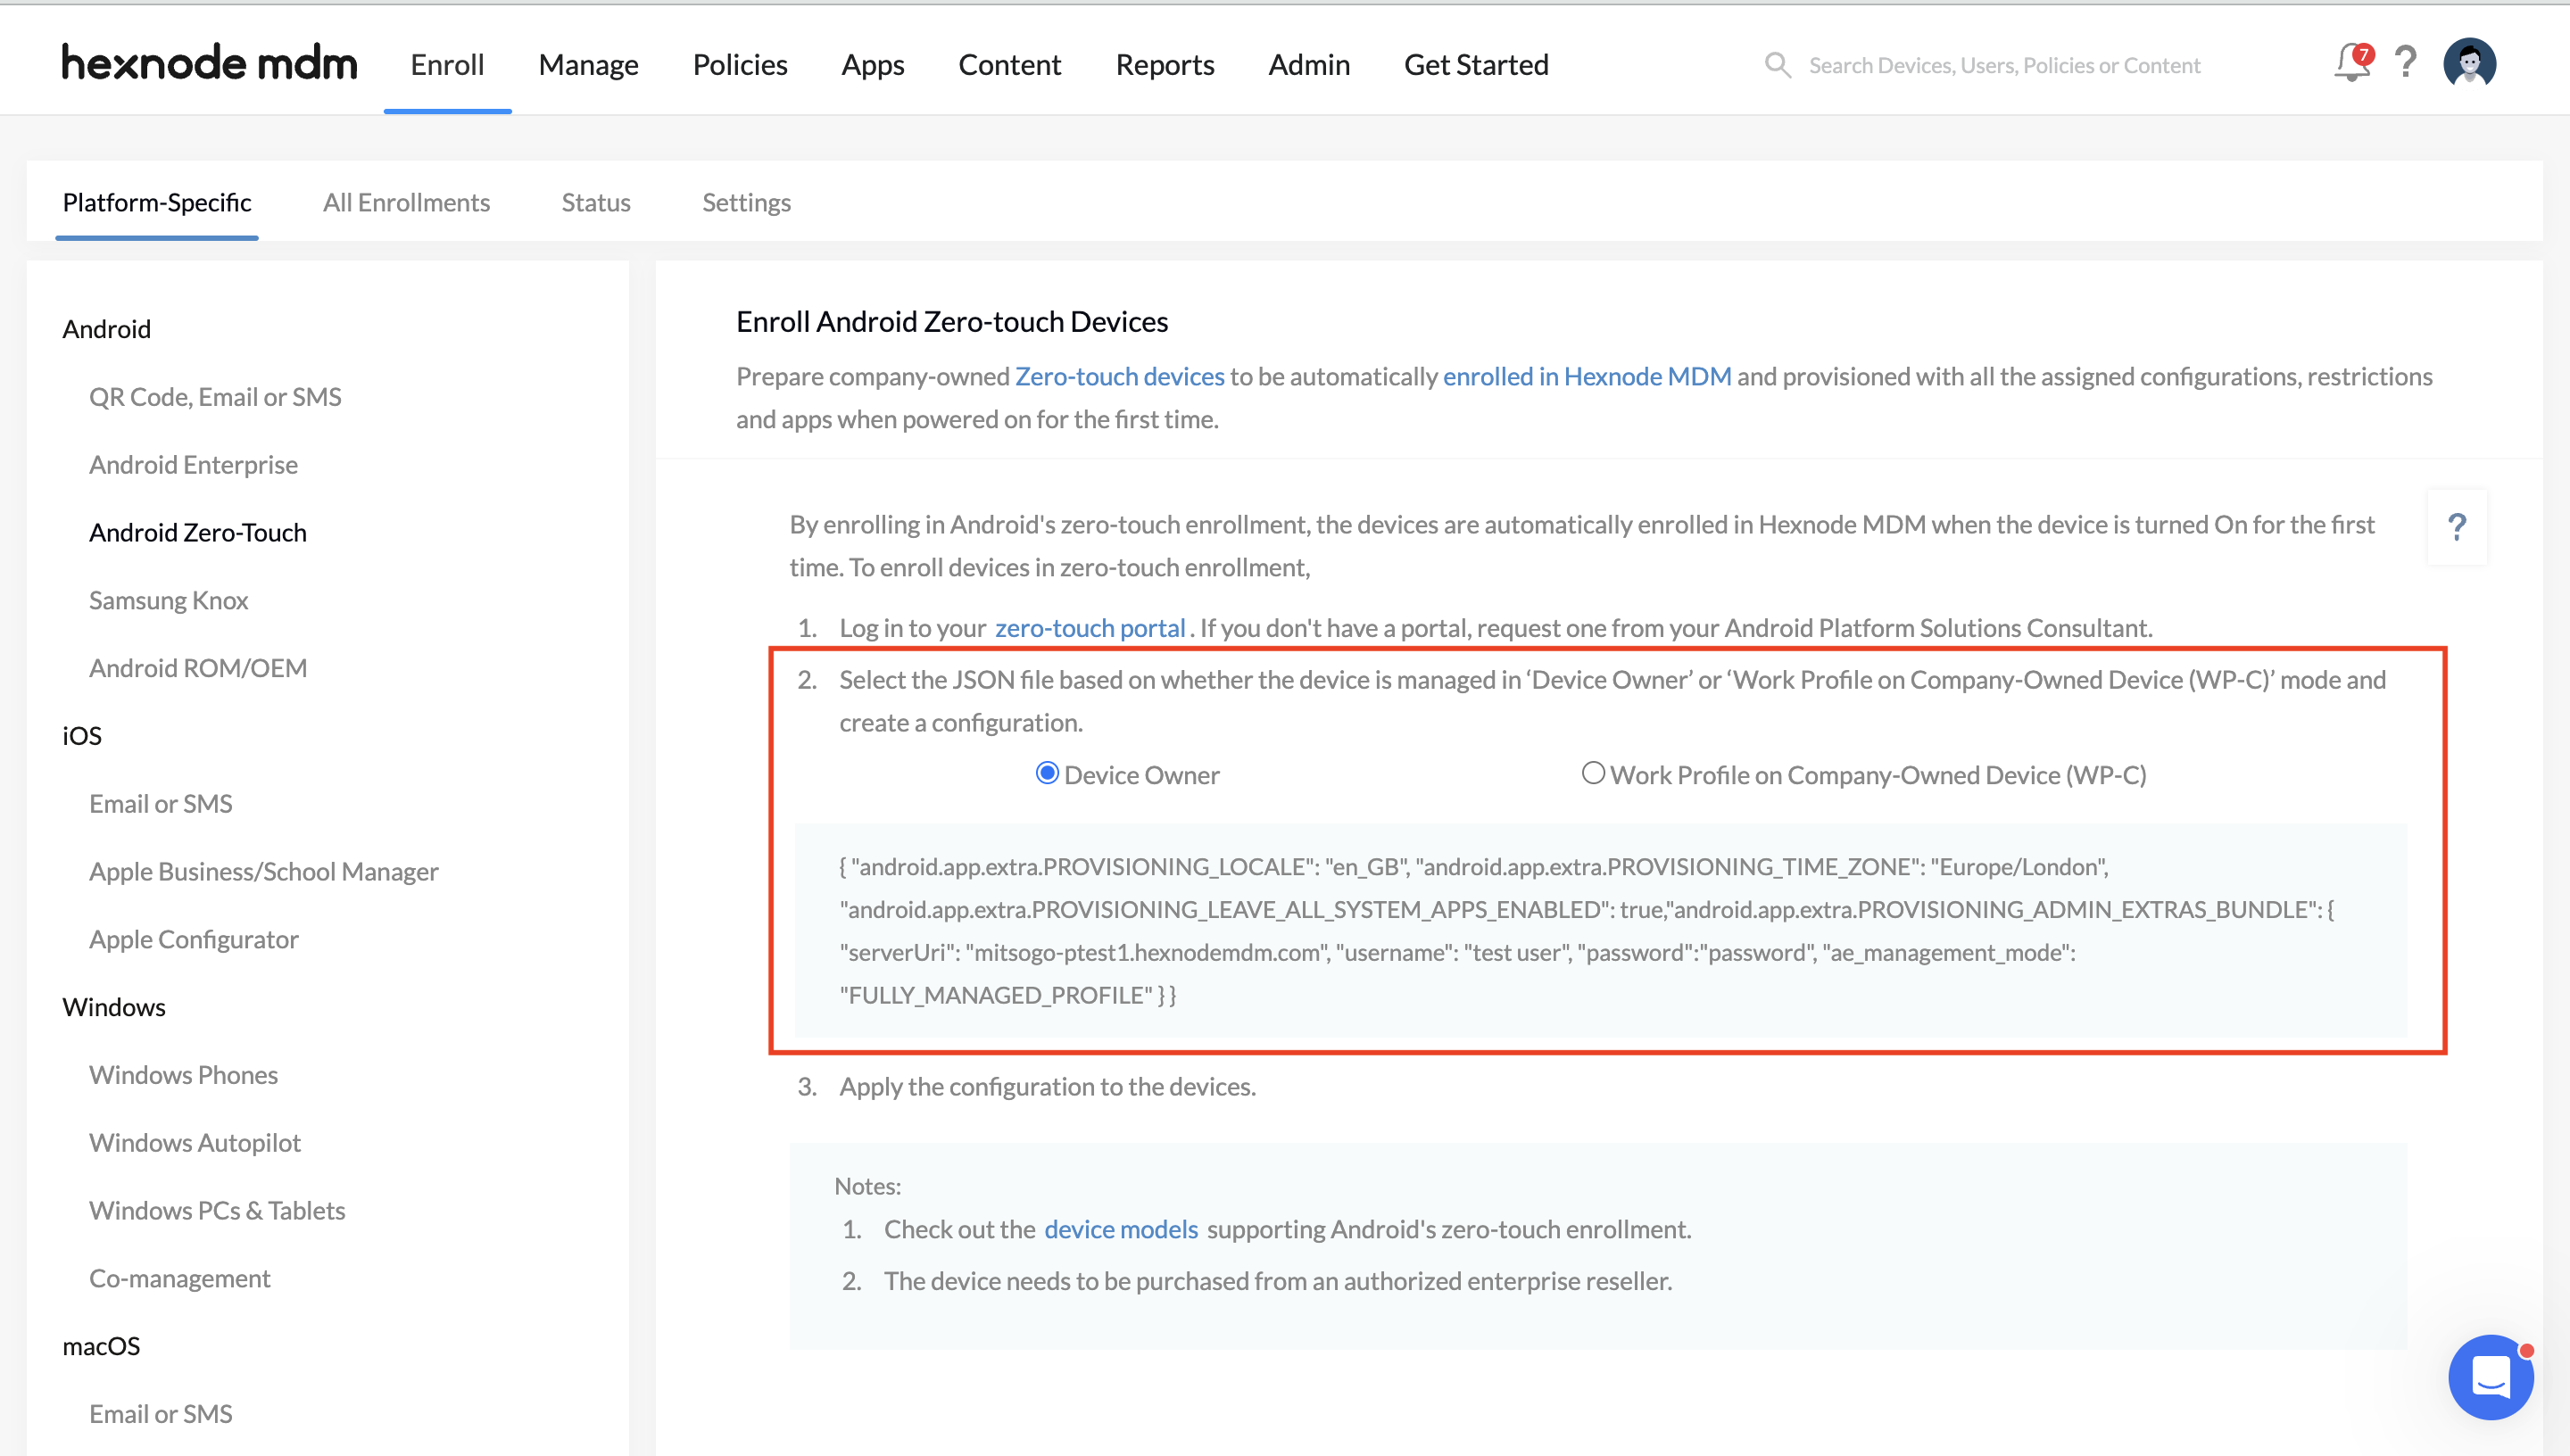The width and height of the screenshot is (2570, 1456).
Task: Select Email or SMS under iOS
Action: pyautogui.click(x=160, y=804)
